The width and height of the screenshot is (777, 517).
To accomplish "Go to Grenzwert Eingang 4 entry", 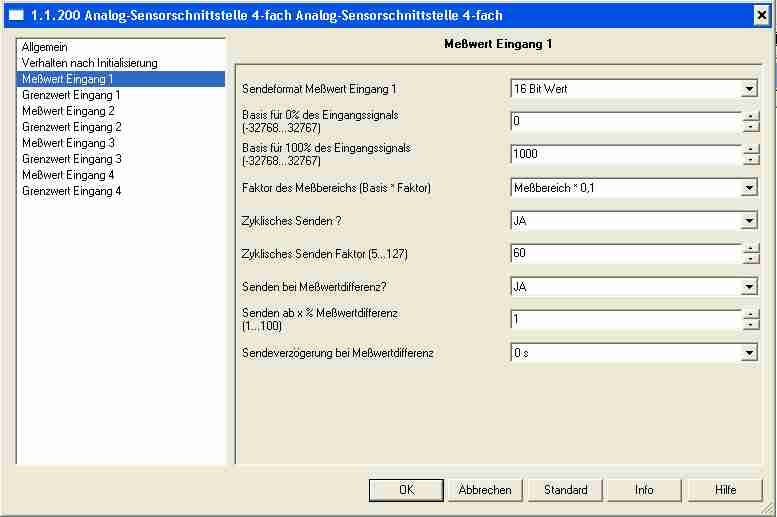I will coord(71,191).
